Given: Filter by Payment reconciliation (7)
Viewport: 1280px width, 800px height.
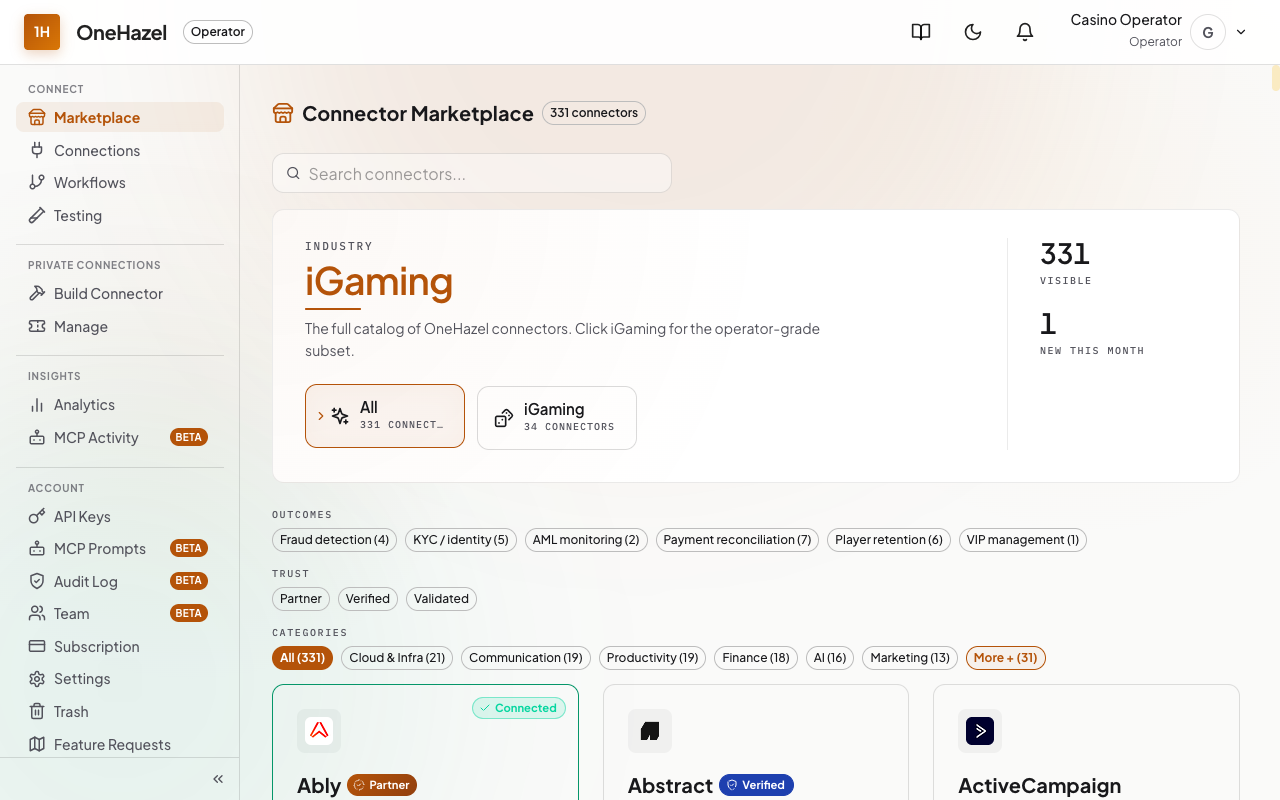Looking at the screenshot, I should coord(738,540).
